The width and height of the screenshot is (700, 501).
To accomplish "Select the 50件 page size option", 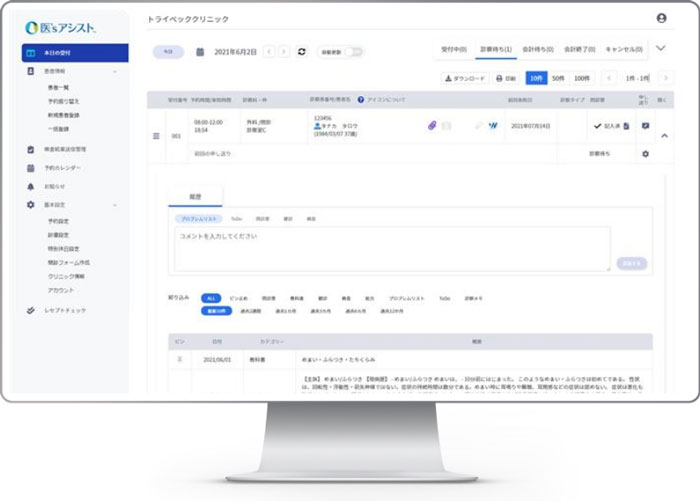I will (559, 77).
